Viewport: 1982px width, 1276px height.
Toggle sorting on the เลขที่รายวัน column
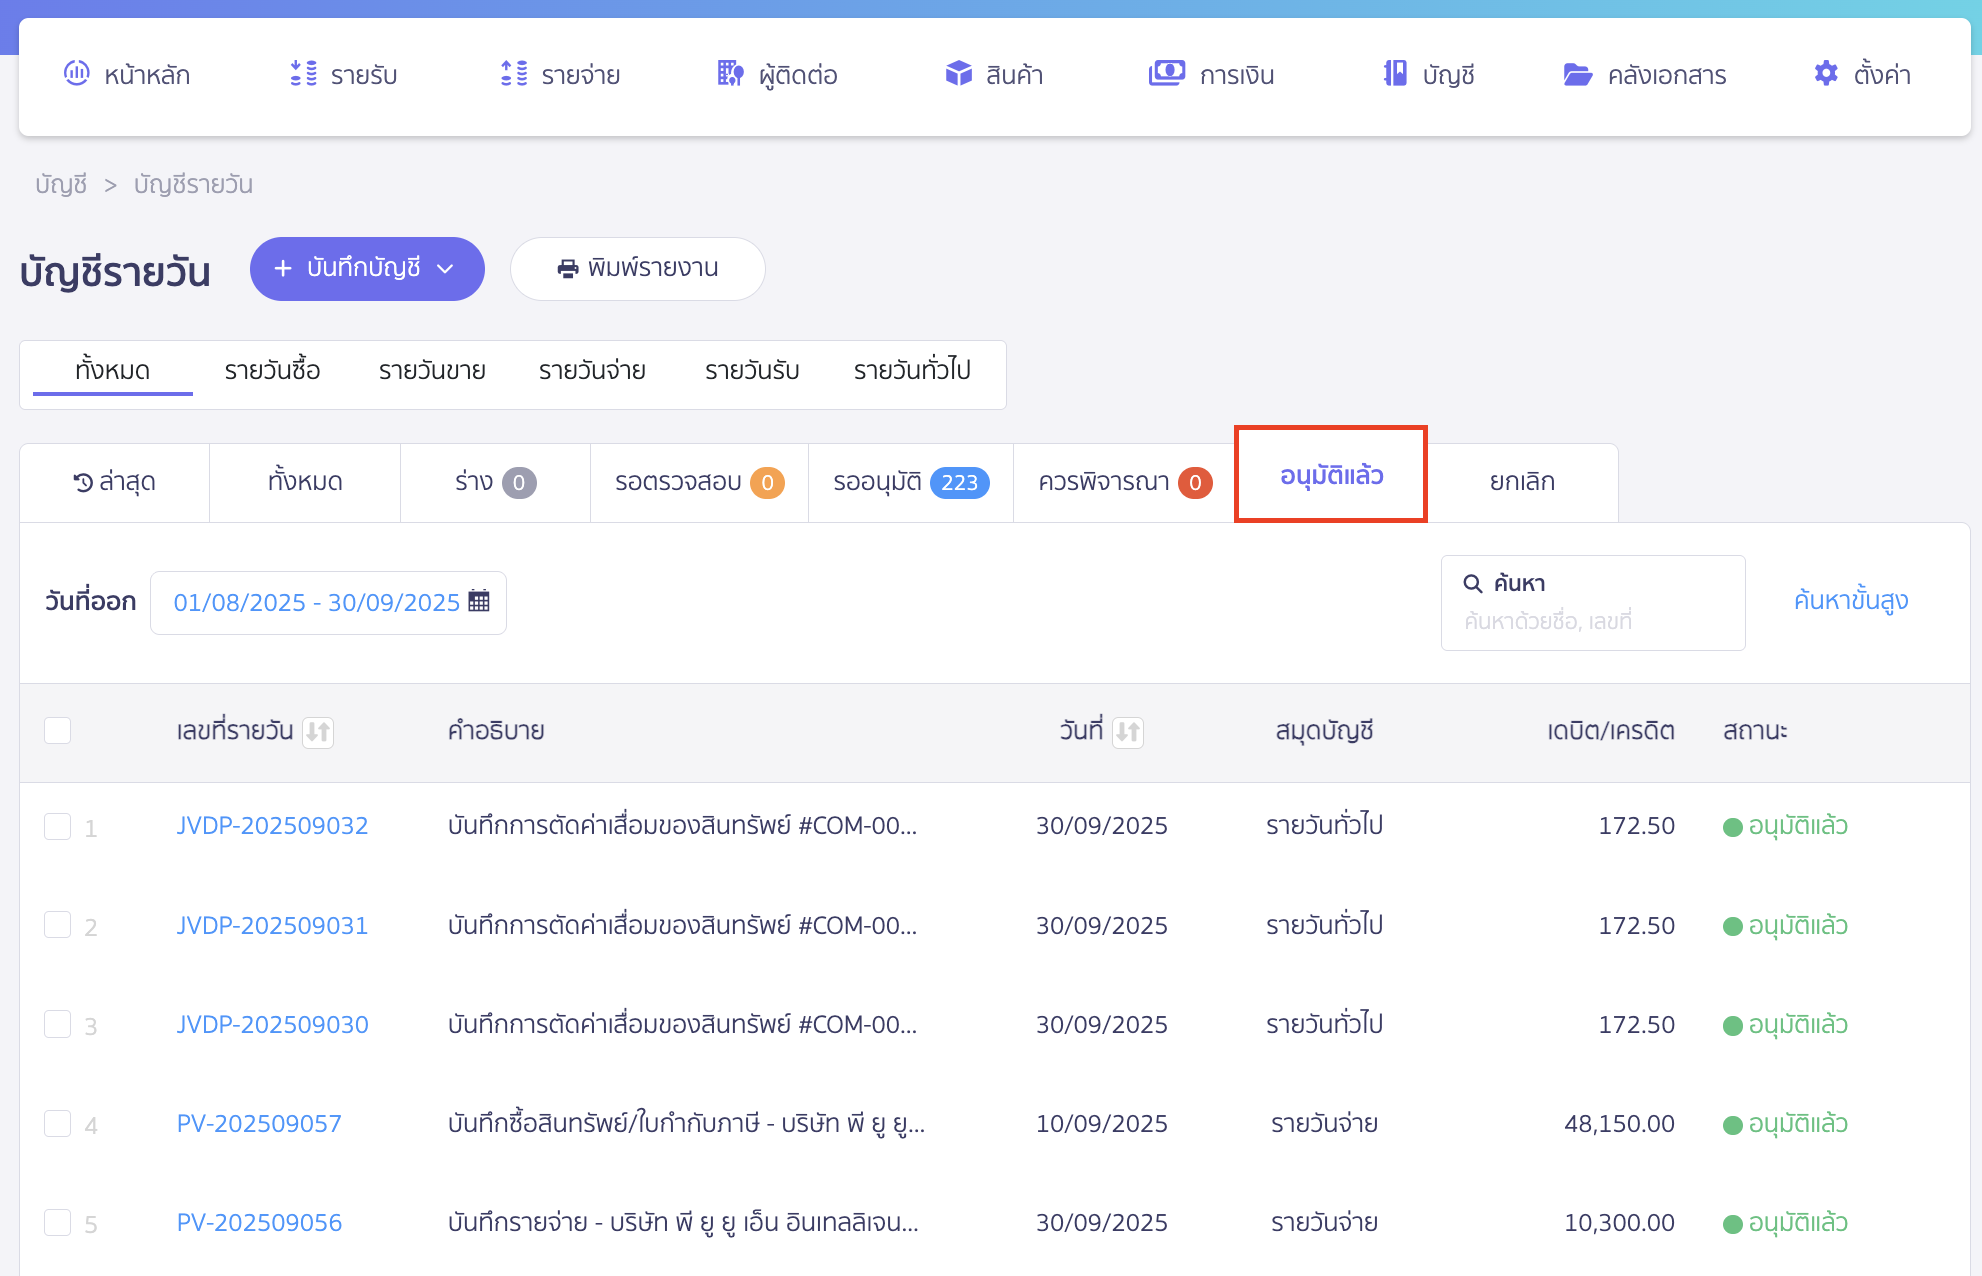(x=319, y=732)
